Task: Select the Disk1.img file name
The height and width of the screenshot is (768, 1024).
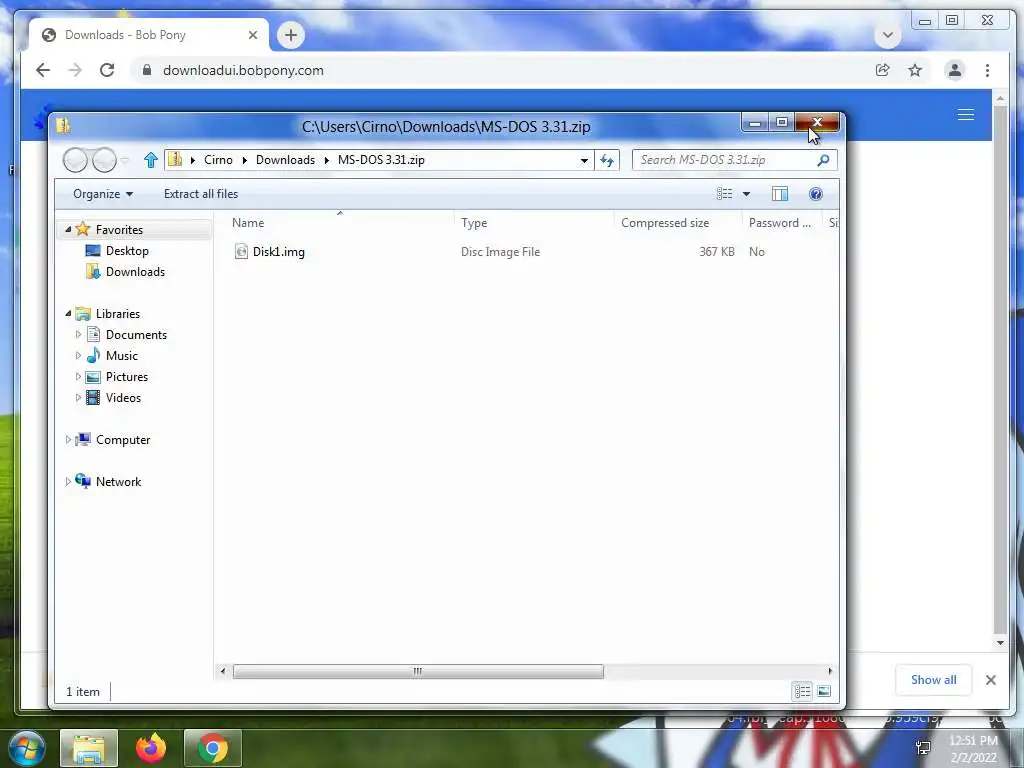Action: point(279,251)
